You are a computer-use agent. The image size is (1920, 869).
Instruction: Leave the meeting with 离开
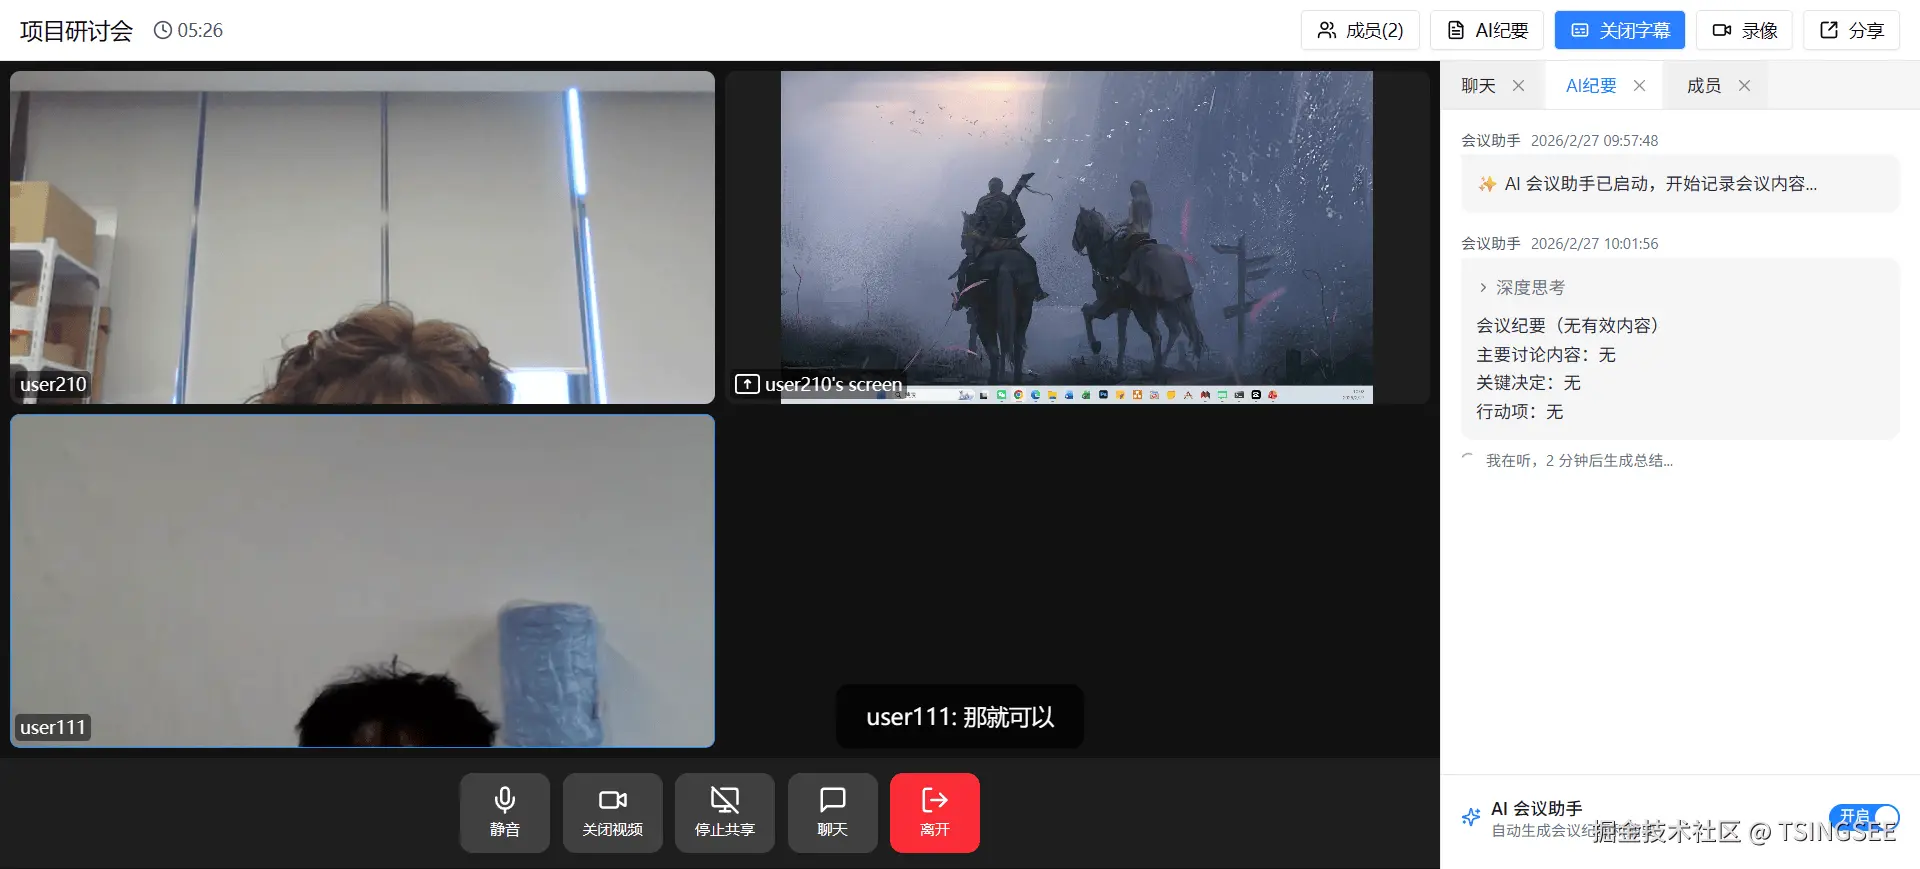point(935,812)
